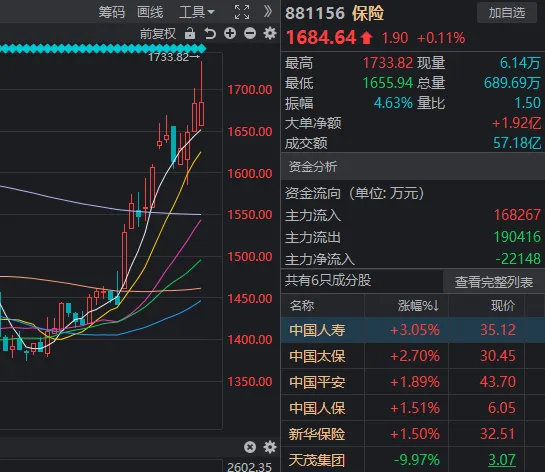Click the 加自选 add to watchlist button
Viewport: 545px width, 472px height.
507,13
